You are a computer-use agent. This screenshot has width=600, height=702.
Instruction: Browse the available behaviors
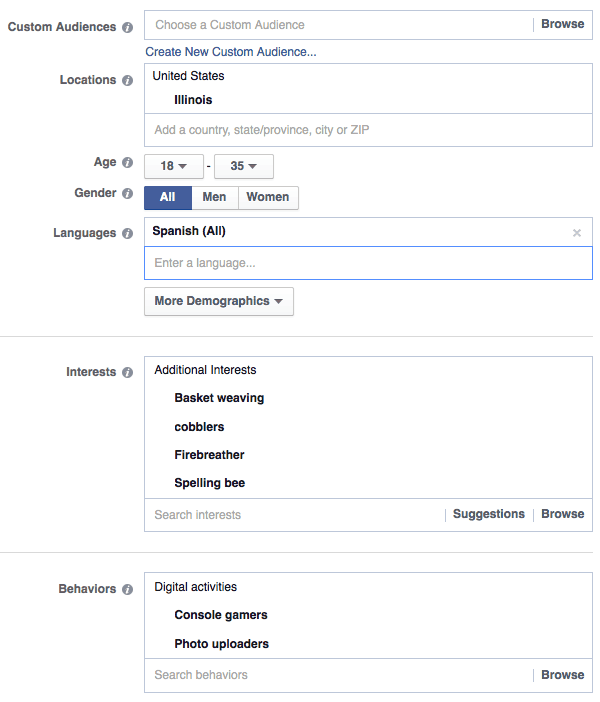(562, 675)
